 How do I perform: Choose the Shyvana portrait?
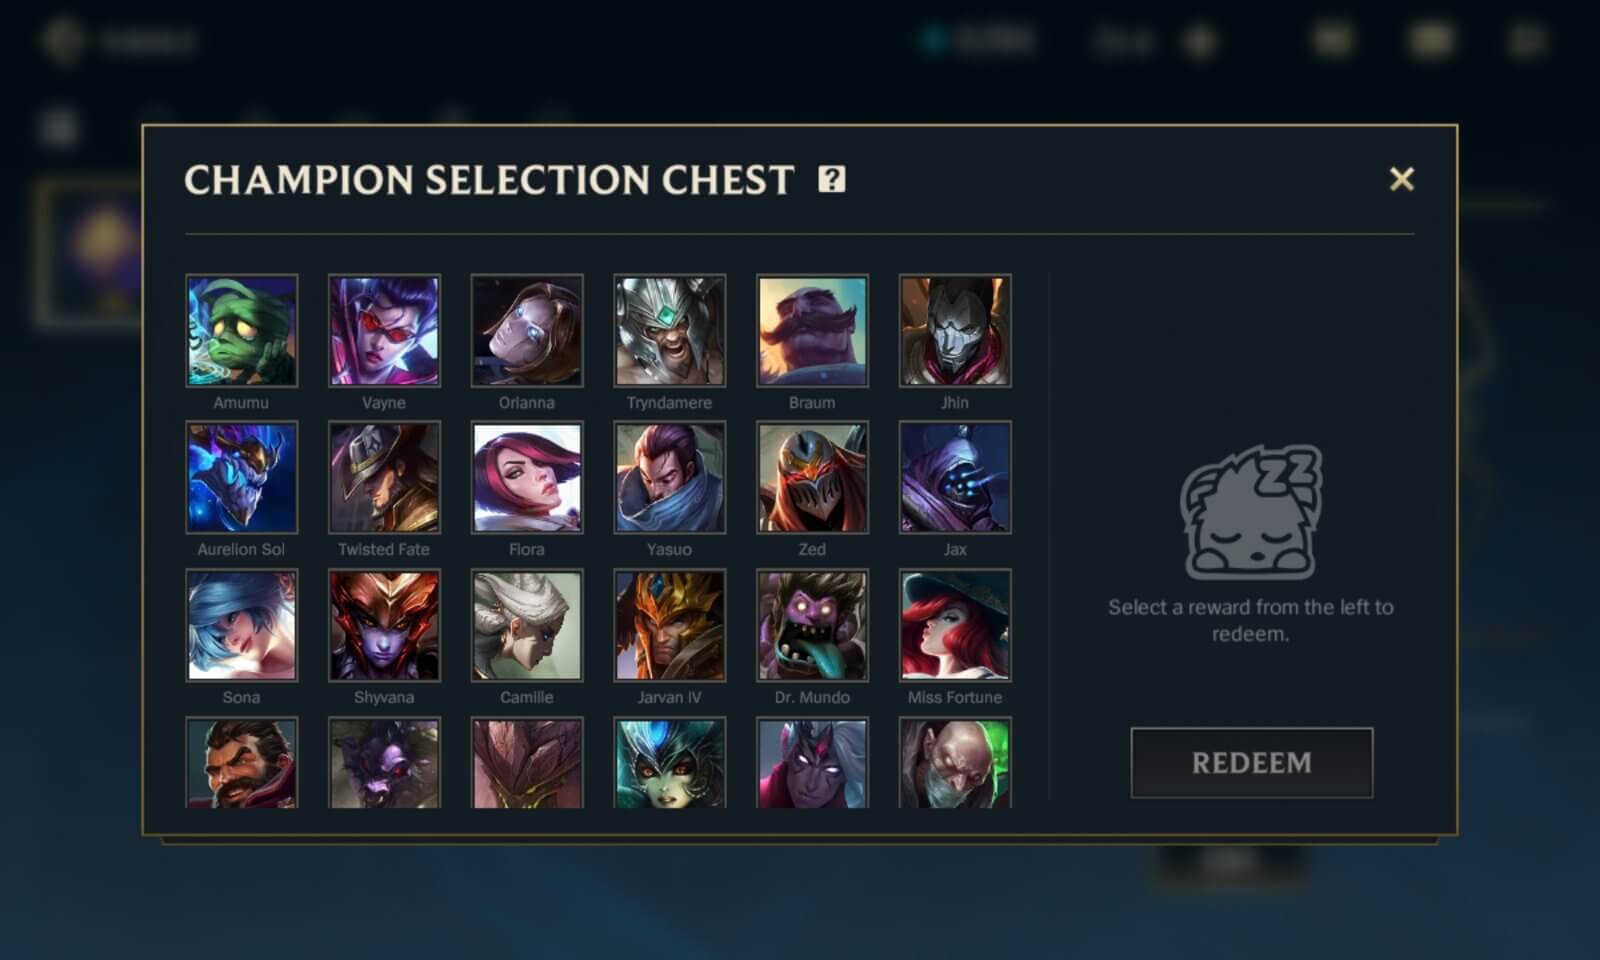tap(384, 626)
